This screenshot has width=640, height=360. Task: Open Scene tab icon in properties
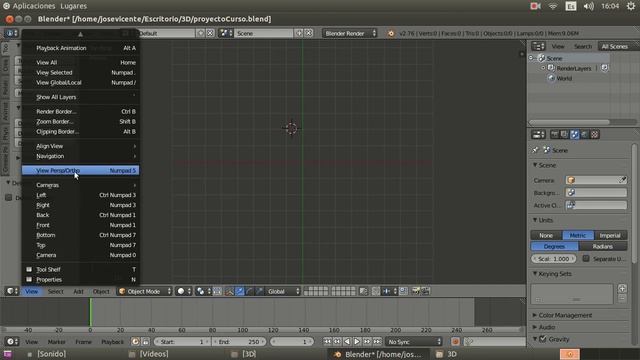click(575, 135)
